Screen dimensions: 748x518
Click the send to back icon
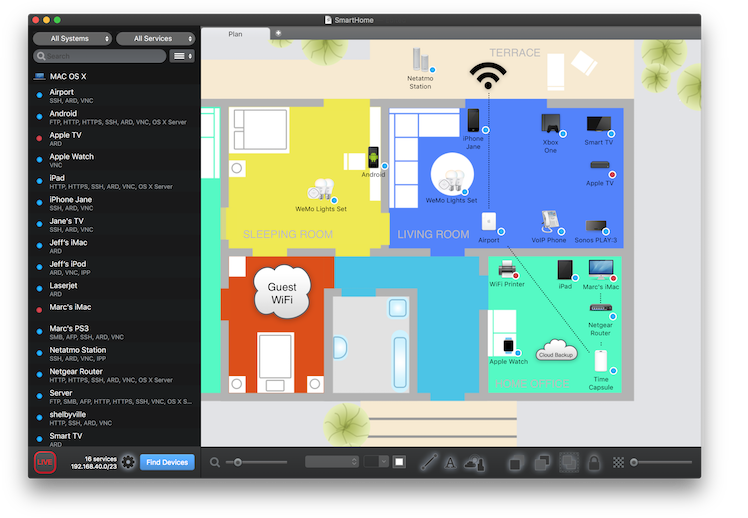click(x=542, y=462)
